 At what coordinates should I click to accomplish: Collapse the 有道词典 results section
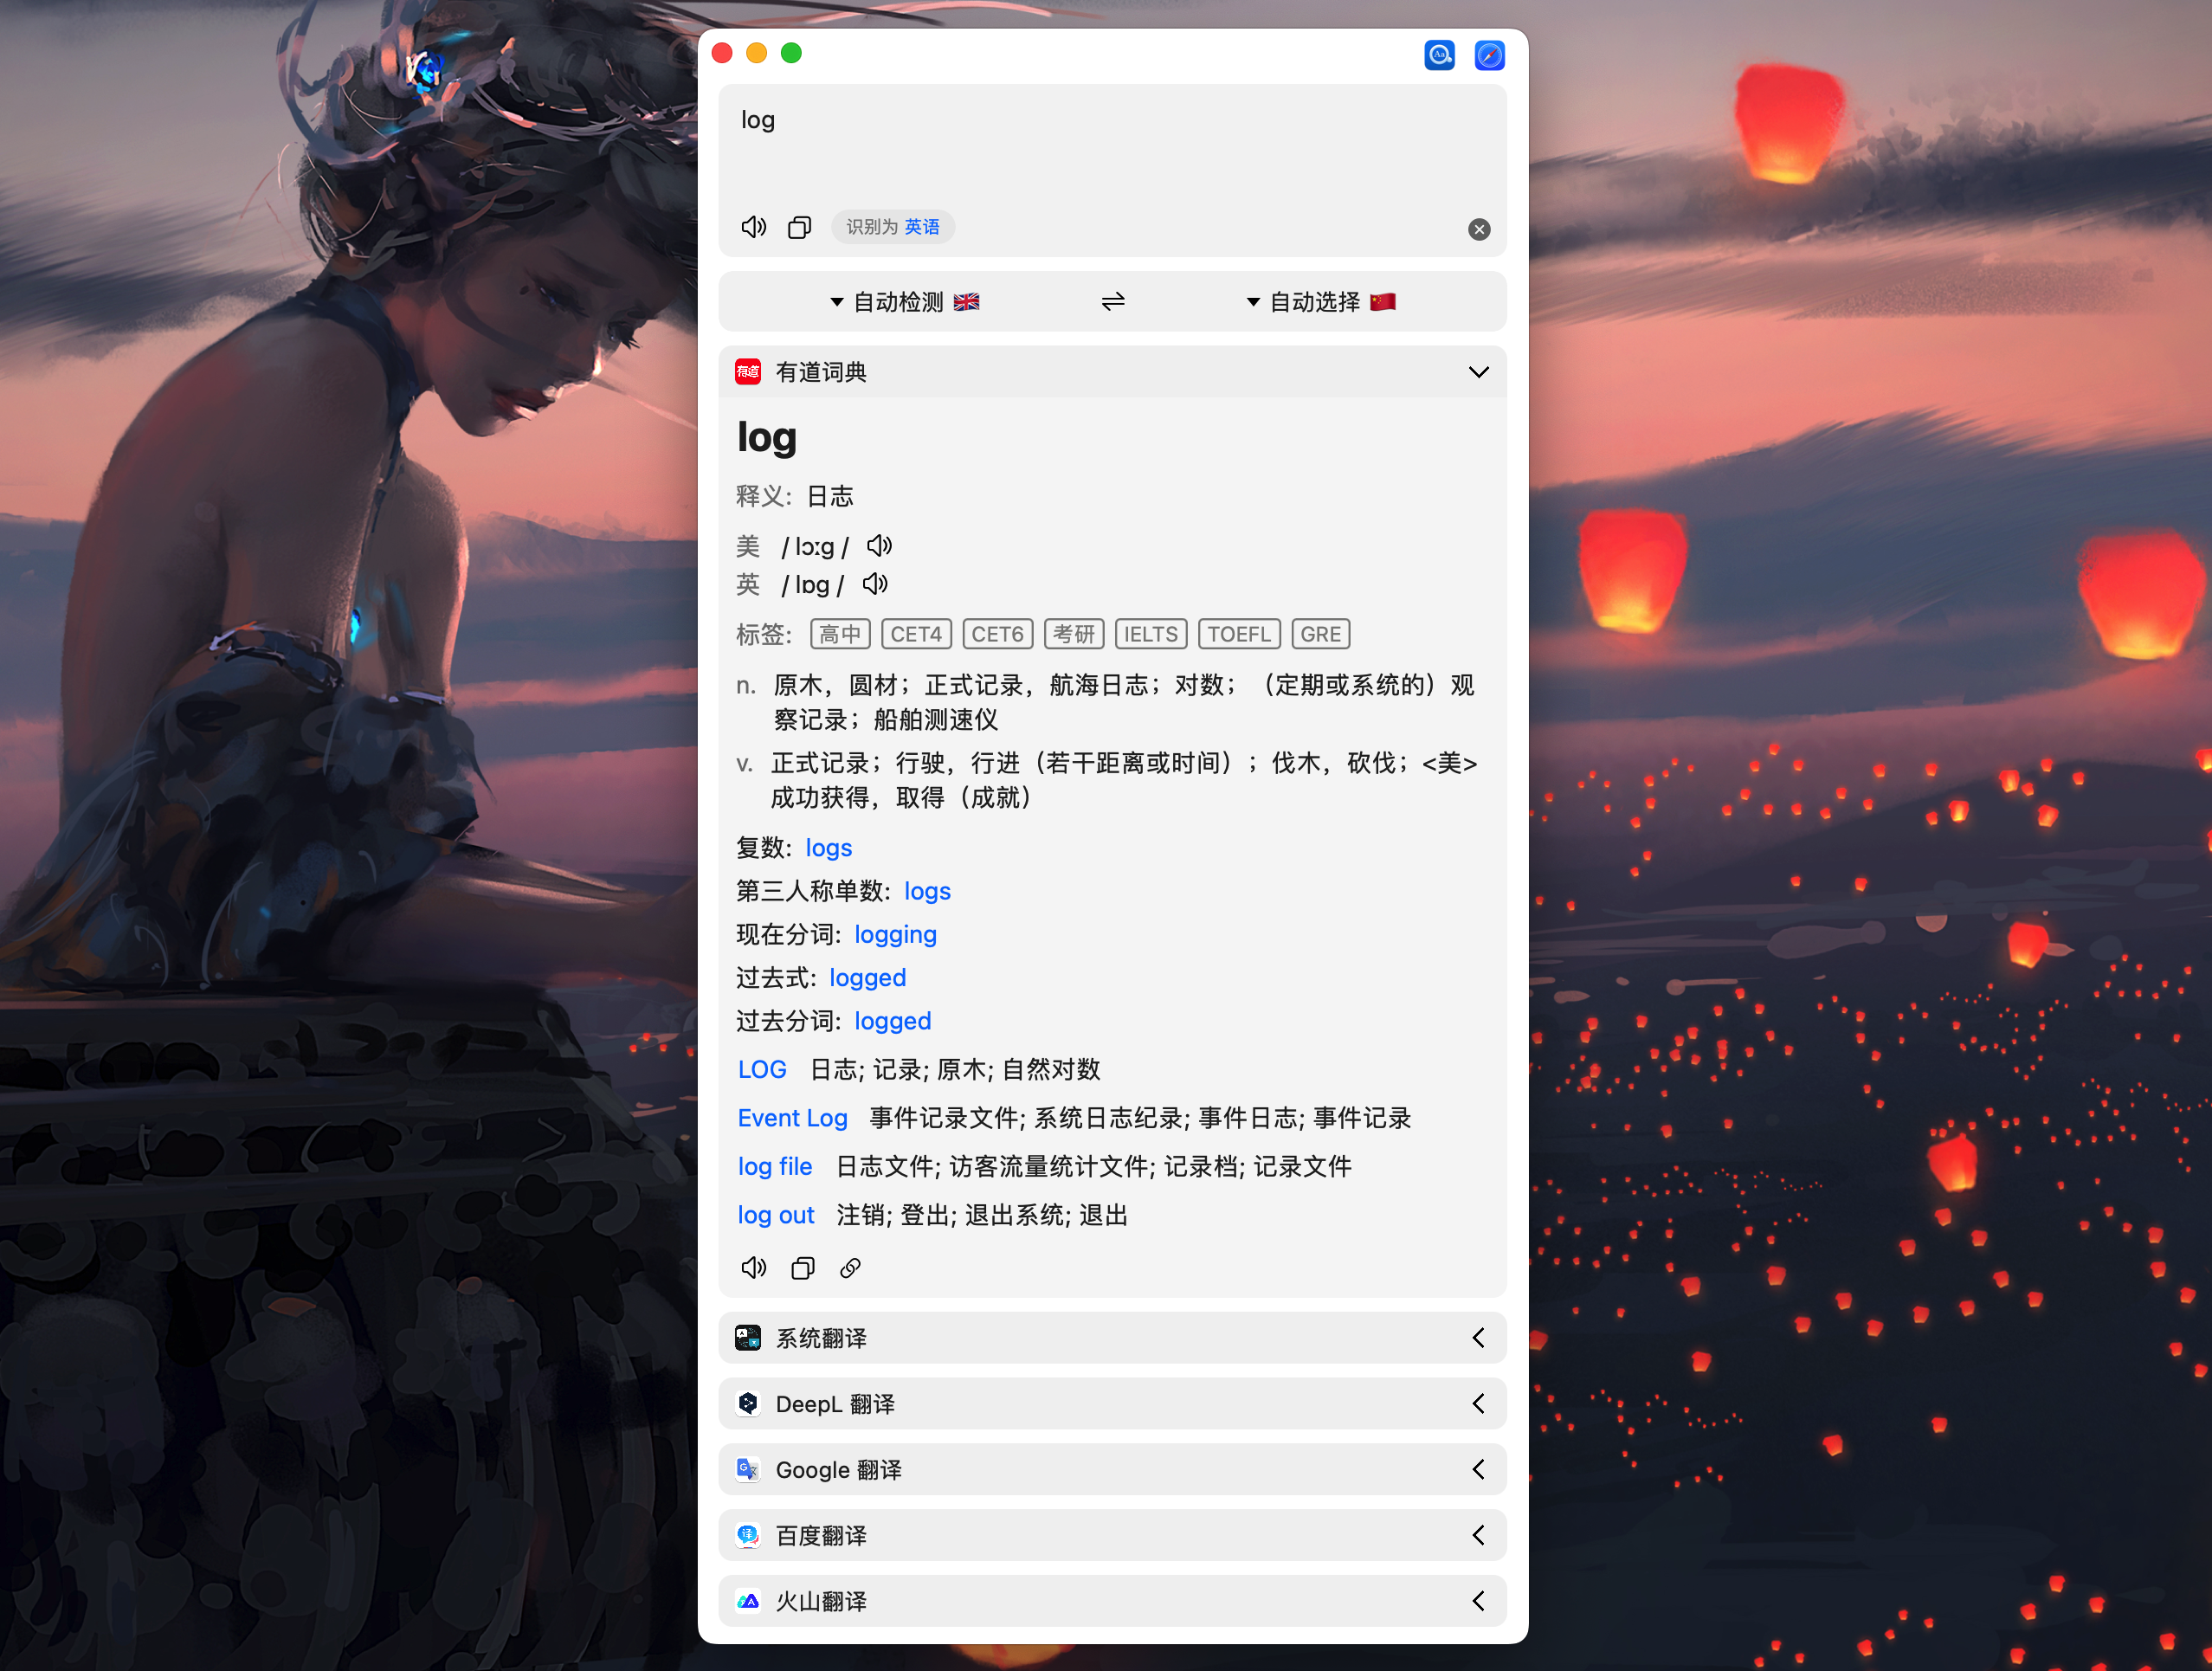(1478, 372)
